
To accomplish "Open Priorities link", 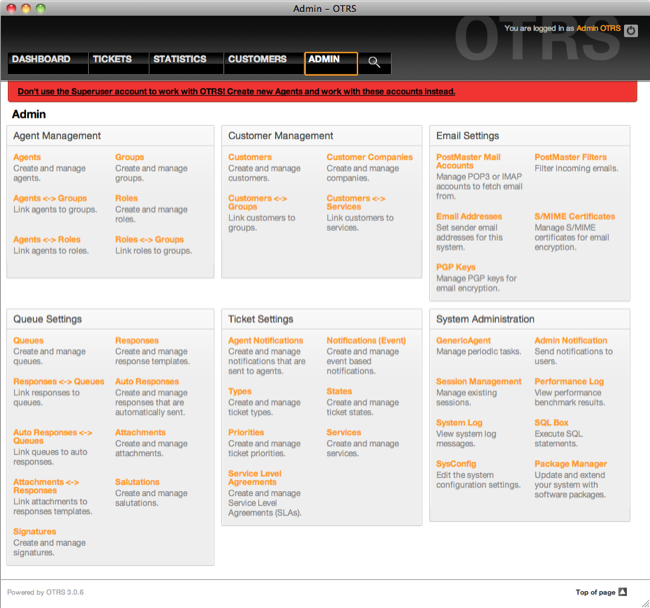I will 246,432.
